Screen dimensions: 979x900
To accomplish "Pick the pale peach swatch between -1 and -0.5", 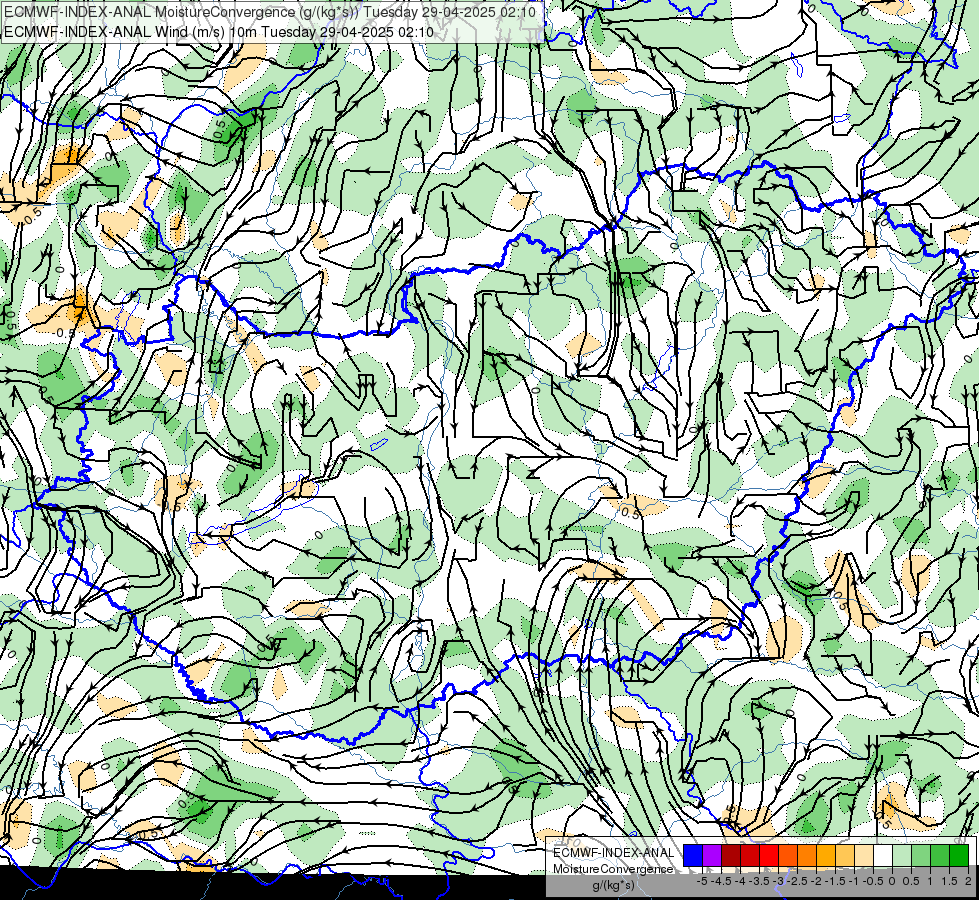I will tap(864, 856).
